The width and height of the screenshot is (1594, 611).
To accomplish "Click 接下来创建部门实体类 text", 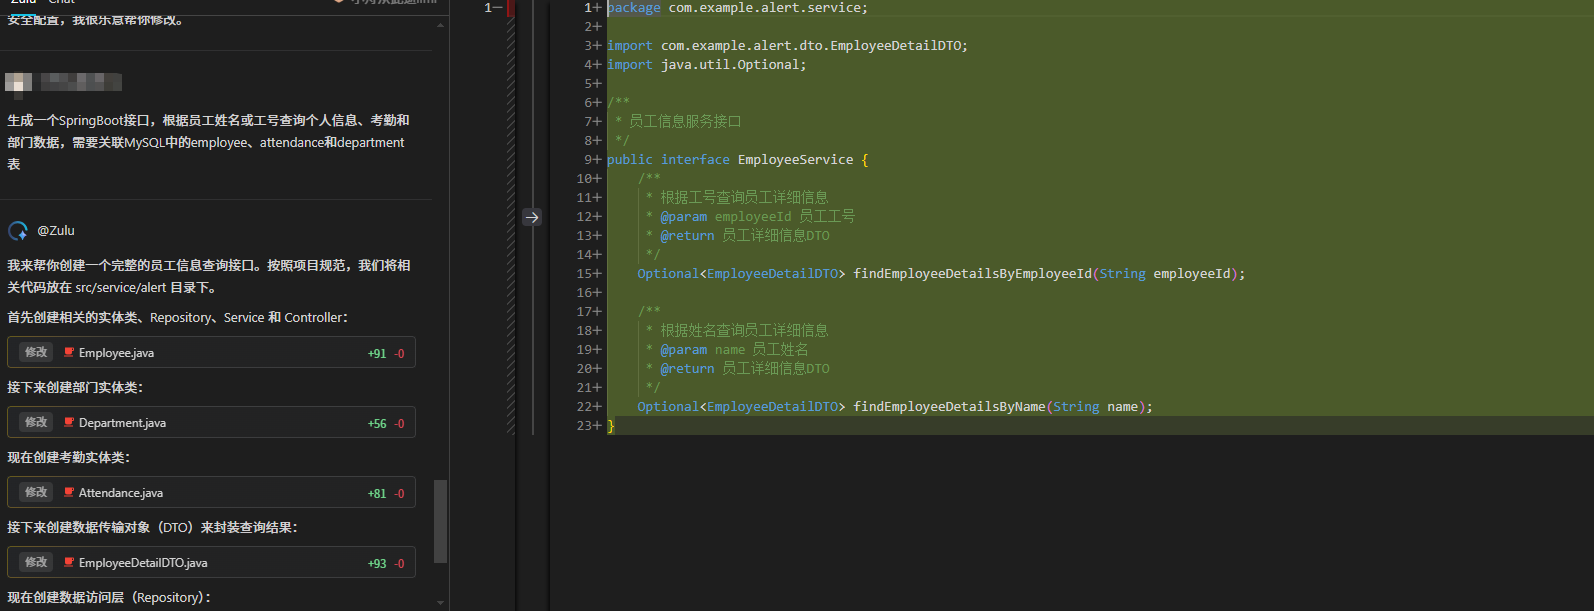I will (75, 387).
